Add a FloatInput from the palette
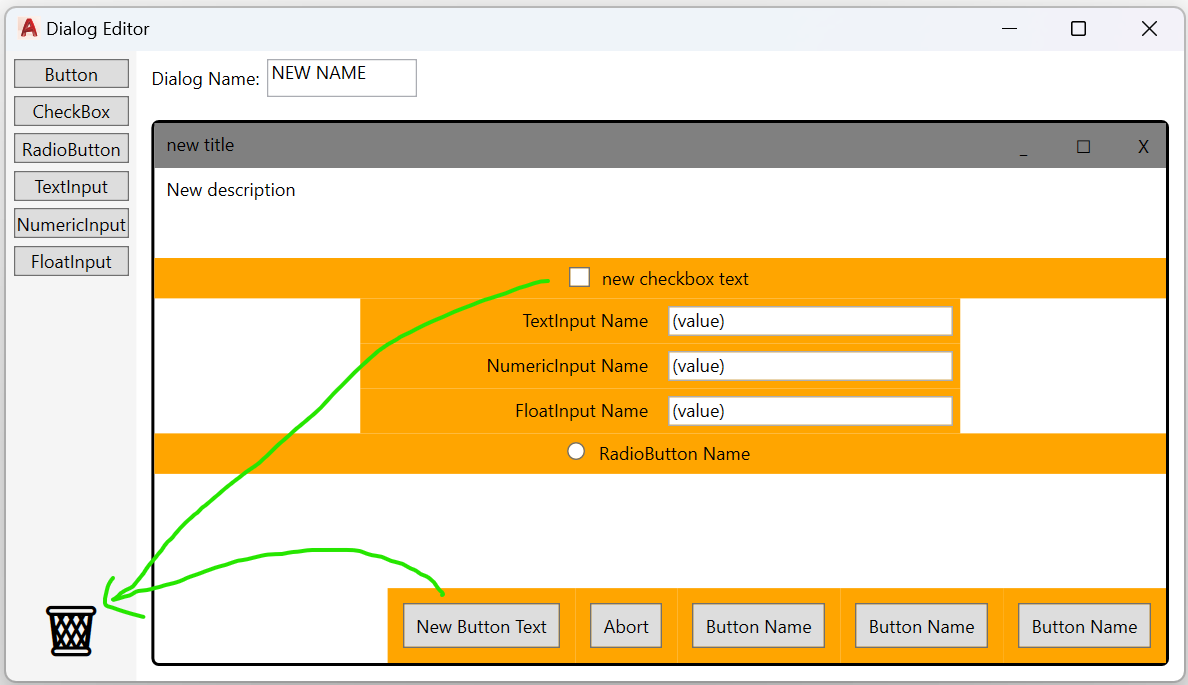The height and width of the screenshot is (685, 1188). coord(71,261)
